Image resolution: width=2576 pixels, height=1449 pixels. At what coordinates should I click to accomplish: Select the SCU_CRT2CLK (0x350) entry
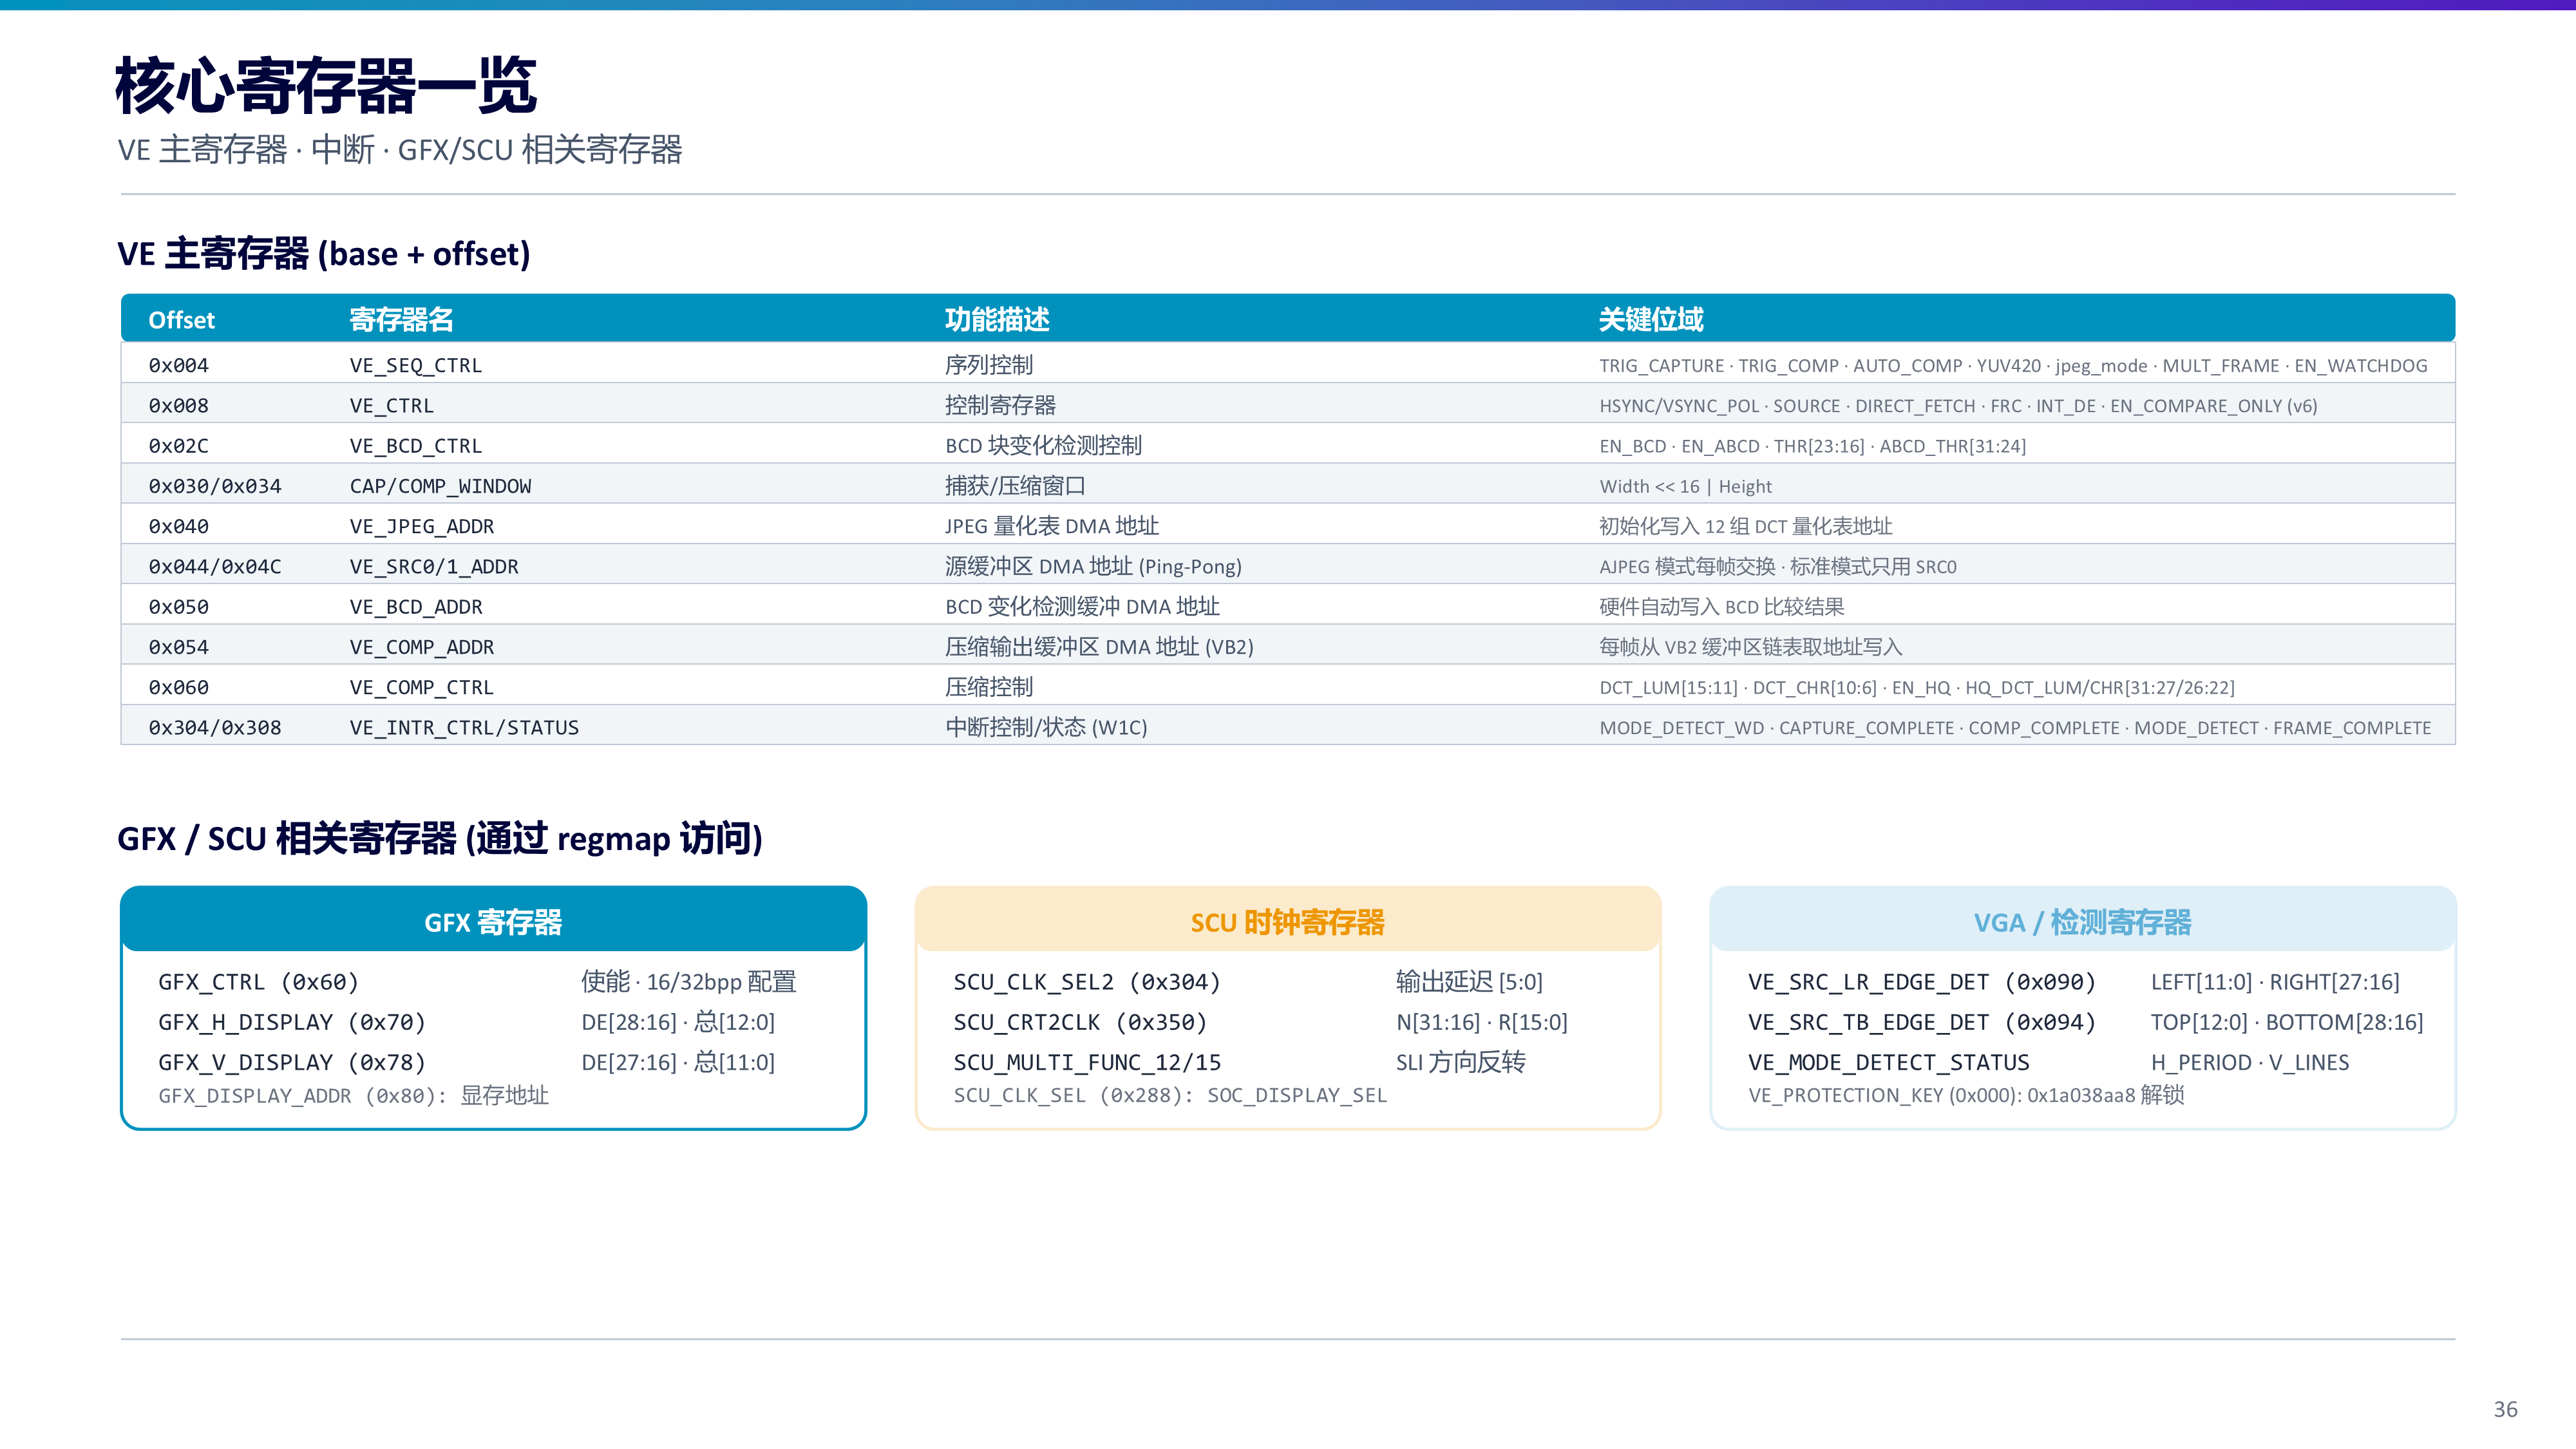[1080, 1022]
